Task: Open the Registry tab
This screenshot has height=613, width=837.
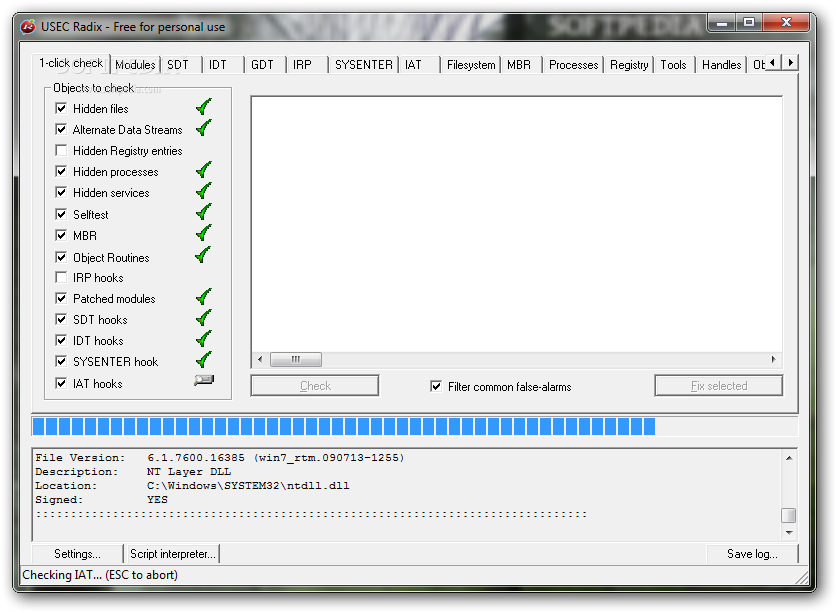Action: [x=629, y=65]
